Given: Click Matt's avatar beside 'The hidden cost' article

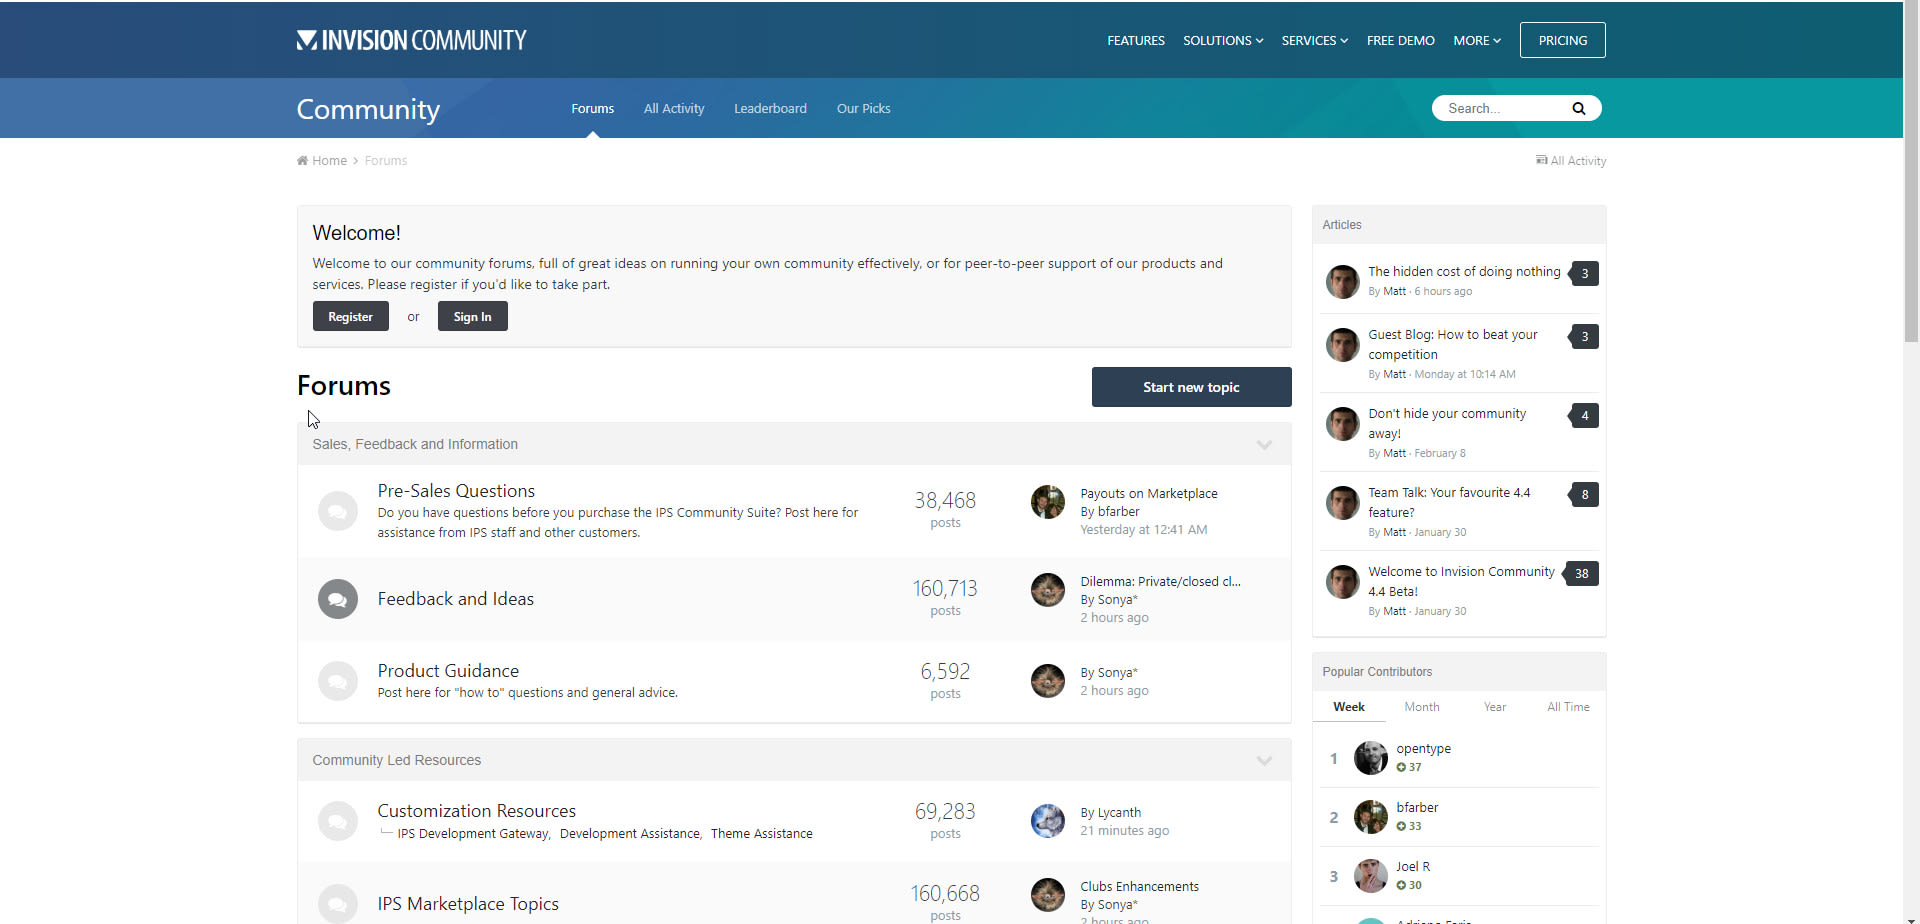Looking at the screenshot, I should pos(1342,282).
